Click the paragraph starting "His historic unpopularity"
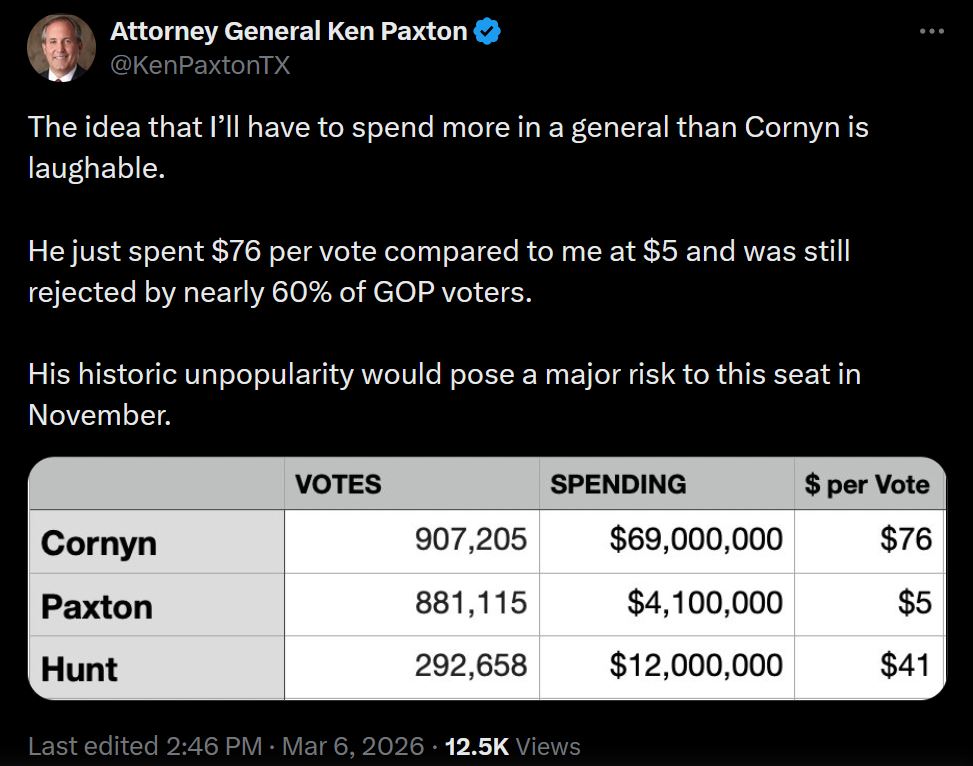The height and width of the screenshot is (766, 973). pyautogui.click(x=444, y=393)
